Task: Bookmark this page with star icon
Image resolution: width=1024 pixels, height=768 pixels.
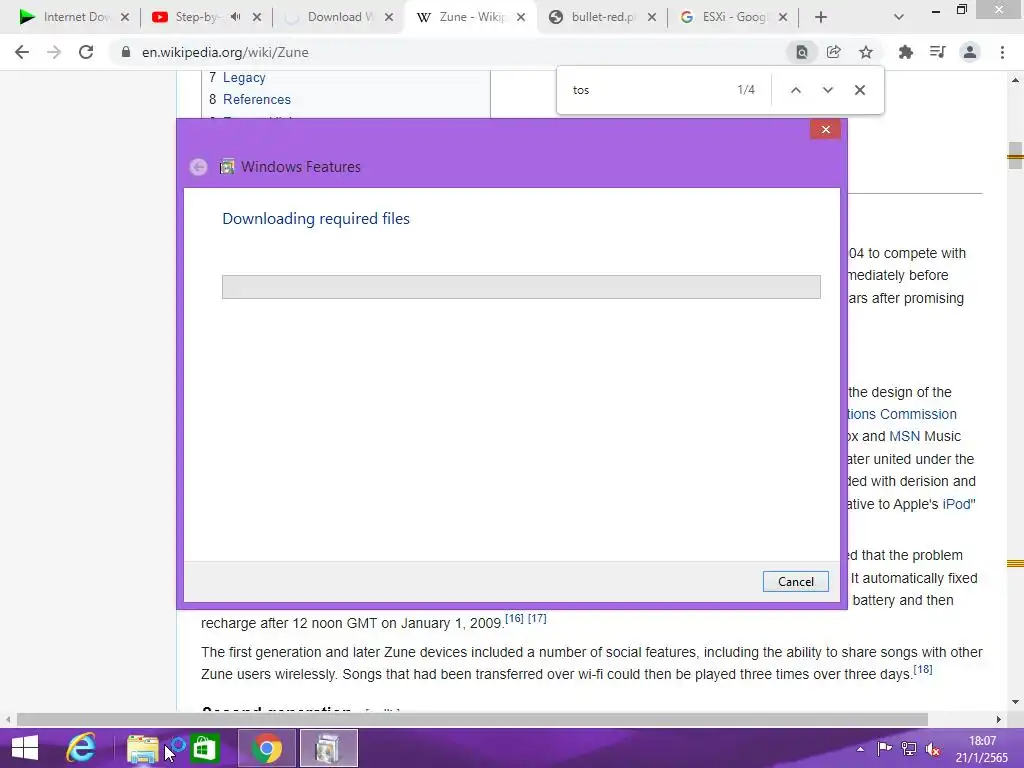Action: [x=866, y=52]
